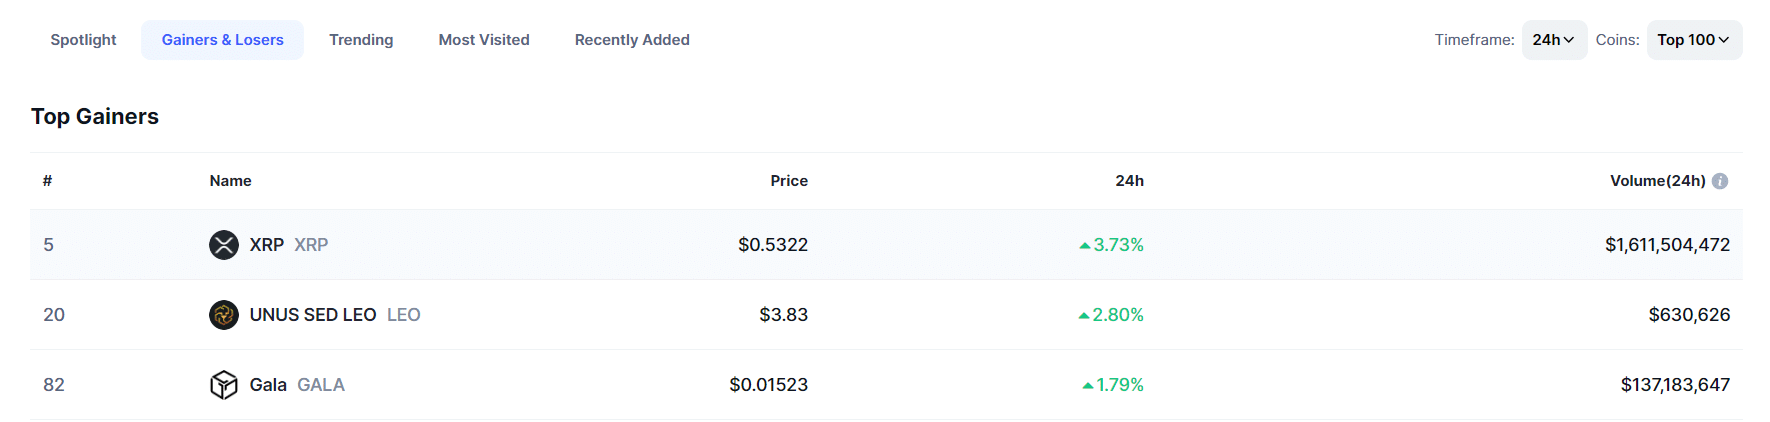
Task: Click the XRP coin logo icon
Action: click(x=224, y=245)
